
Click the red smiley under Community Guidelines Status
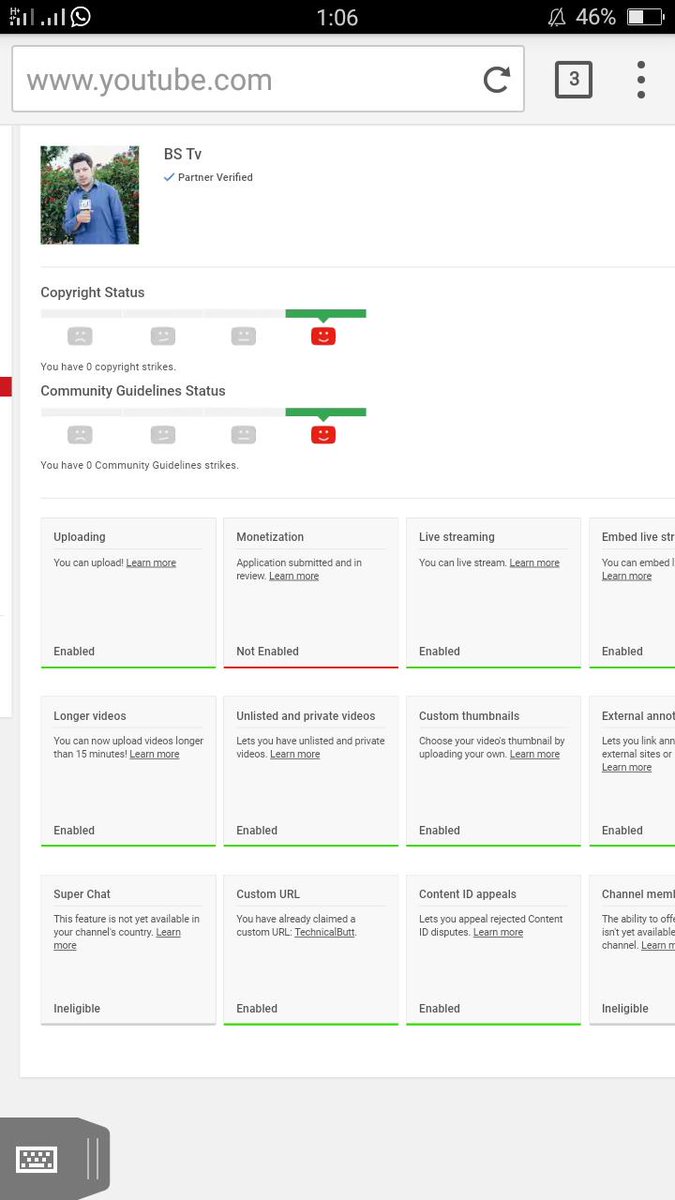click(x=323, y=435)
